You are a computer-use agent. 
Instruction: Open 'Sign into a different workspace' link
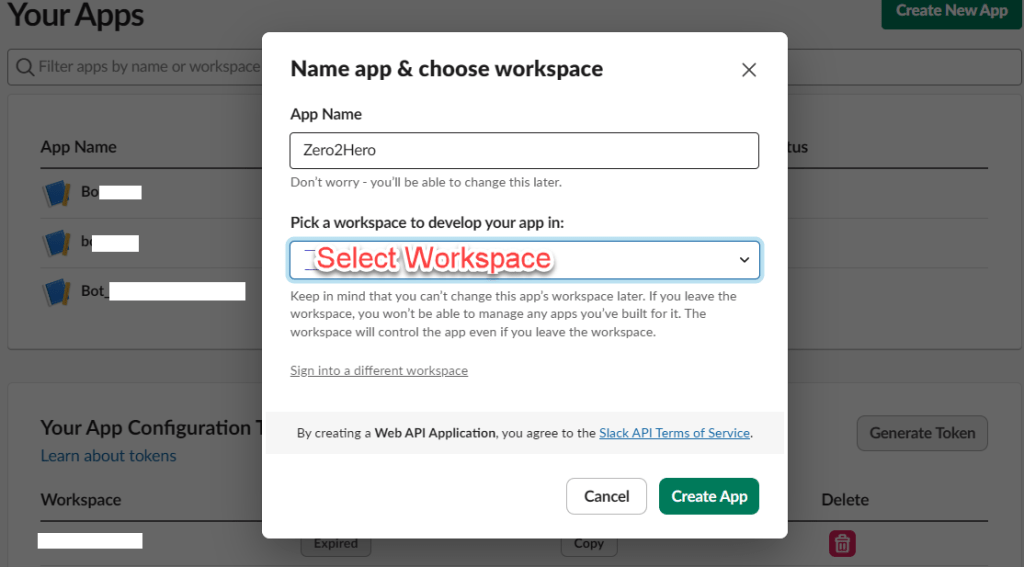pos(378,371)
